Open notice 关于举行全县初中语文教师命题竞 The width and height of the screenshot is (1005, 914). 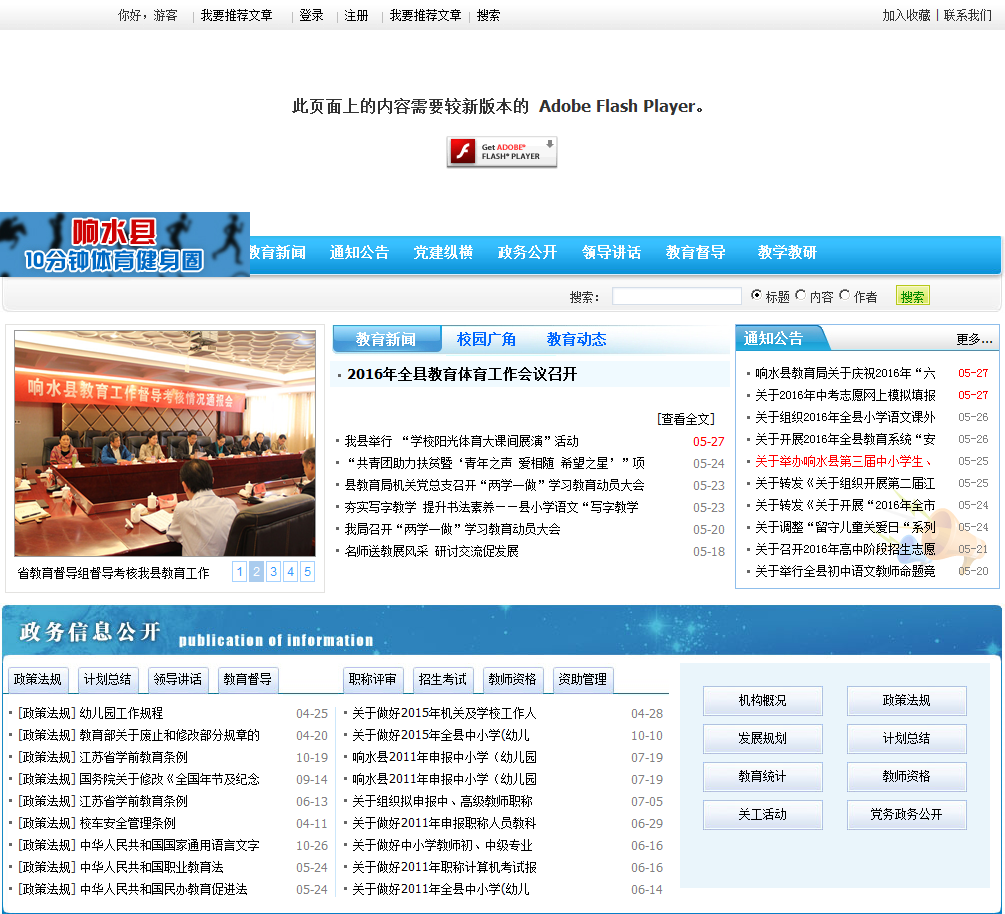[845, 571]
